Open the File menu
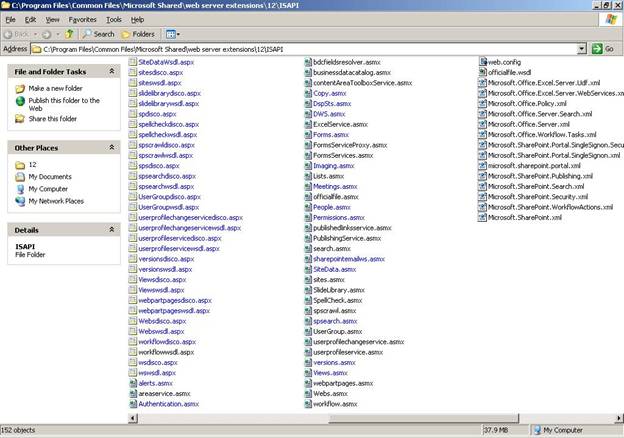 [10, 19]
